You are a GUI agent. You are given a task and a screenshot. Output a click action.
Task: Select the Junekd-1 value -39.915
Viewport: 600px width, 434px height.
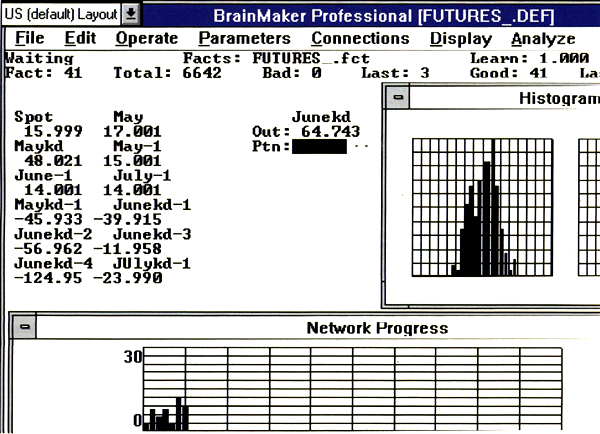click(x=127, y=219)
